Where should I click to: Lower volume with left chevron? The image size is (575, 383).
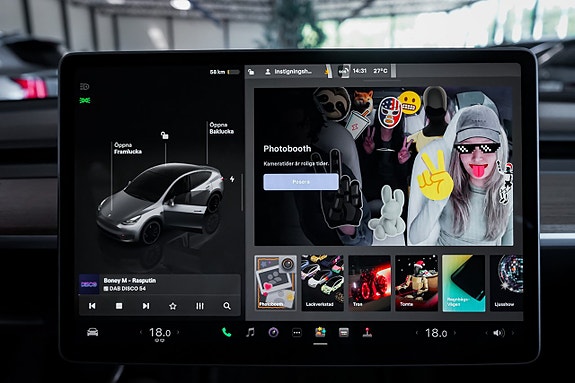pyautogui.click(x=487, y=333)
